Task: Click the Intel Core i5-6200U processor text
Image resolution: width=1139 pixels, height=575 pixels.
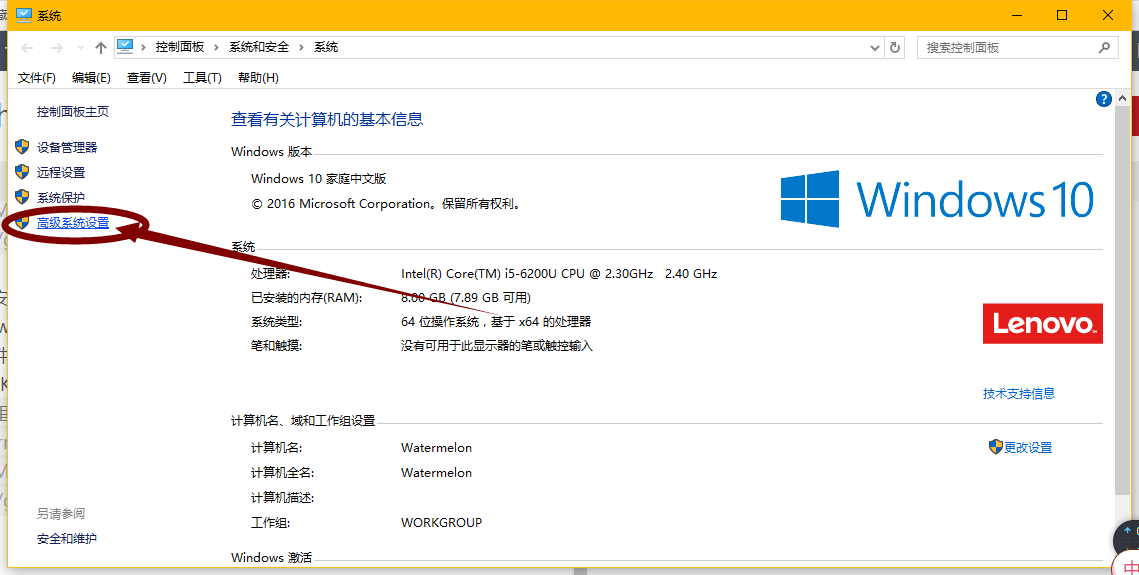Action: 559,274
